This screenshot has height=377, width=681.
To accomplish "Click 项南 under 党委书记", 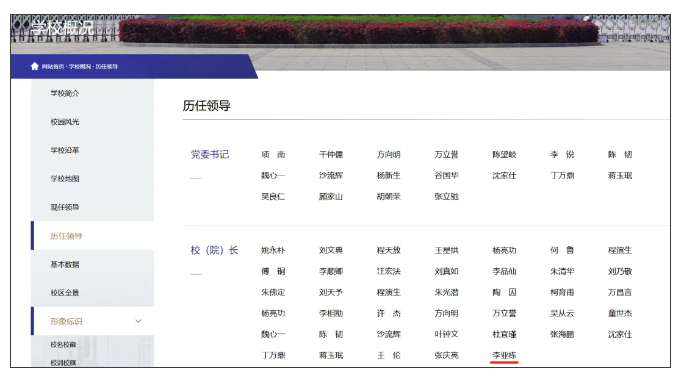I will (x=273, y=154).
